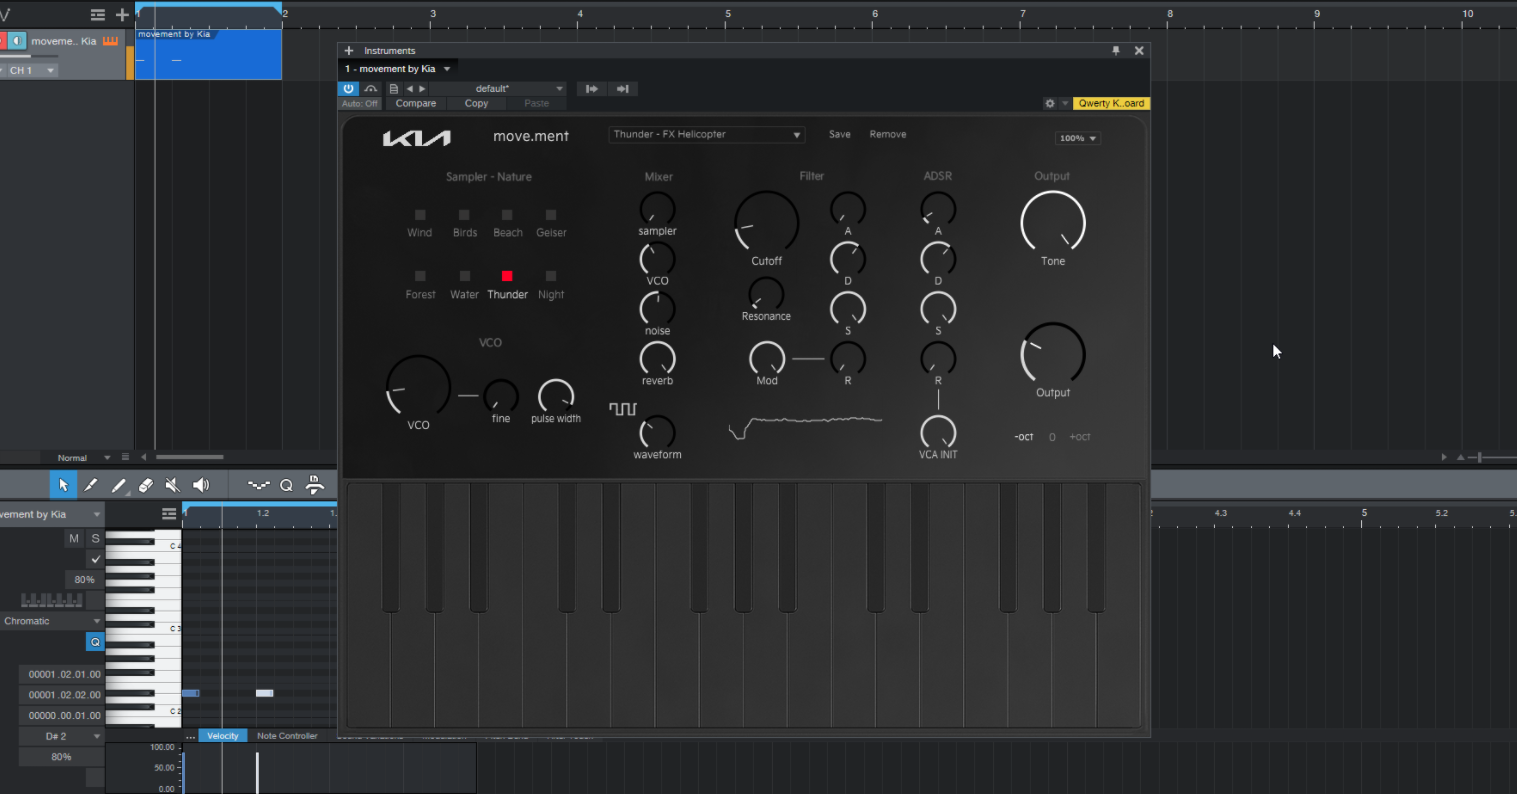The height and width of the screenshot is (794, 1517).
Task: Open the track list icon above the arrangement
Action: coord(98,14)
